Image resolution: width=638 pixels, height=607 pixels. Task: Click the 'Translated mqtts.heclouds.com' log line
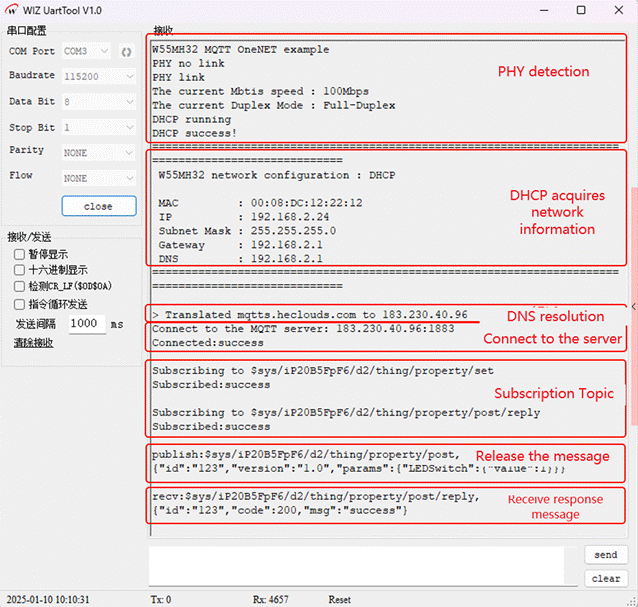[310, 314]
